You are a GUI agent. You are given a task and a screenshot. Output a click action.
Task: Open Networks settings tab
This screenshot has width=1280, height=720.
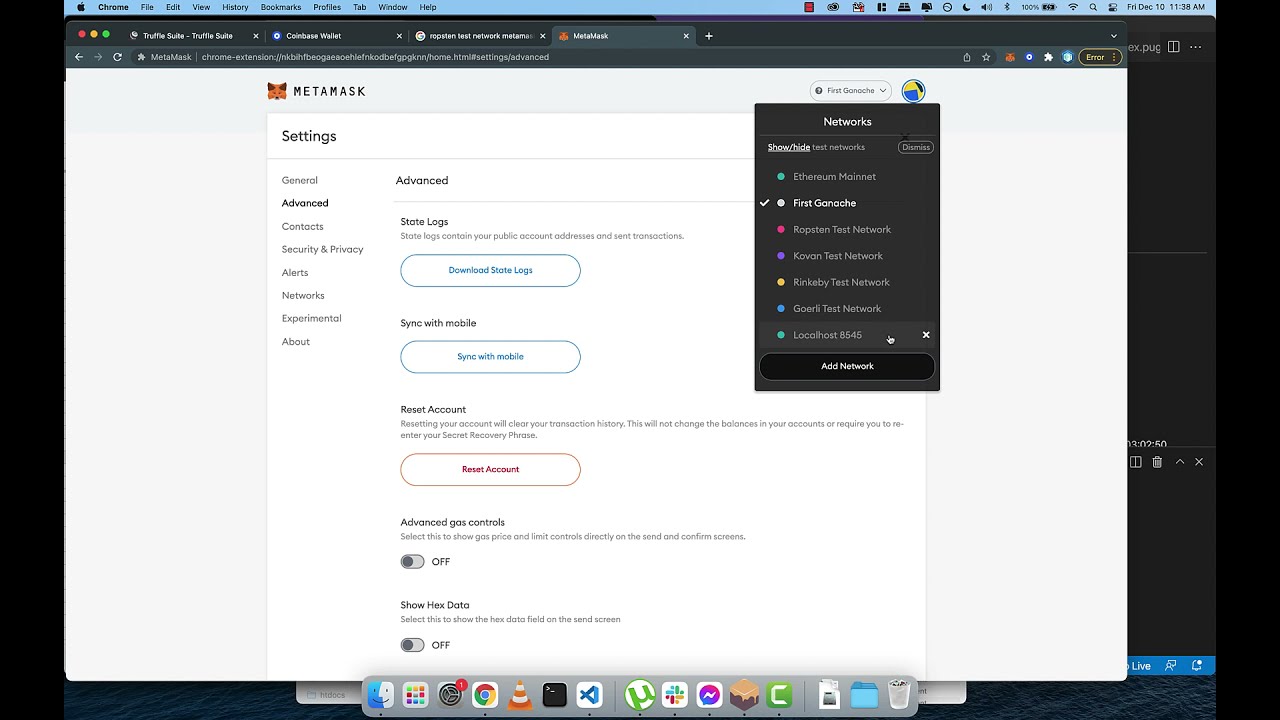(303, 296)
